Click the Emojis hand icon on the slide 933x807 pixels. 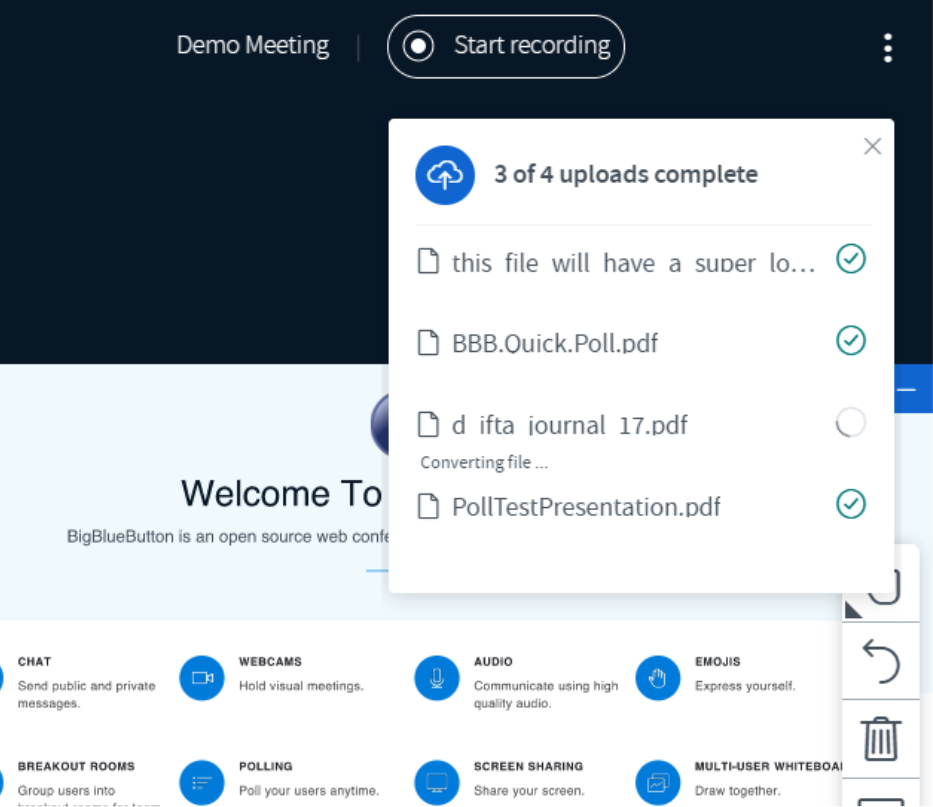[658, 678]
